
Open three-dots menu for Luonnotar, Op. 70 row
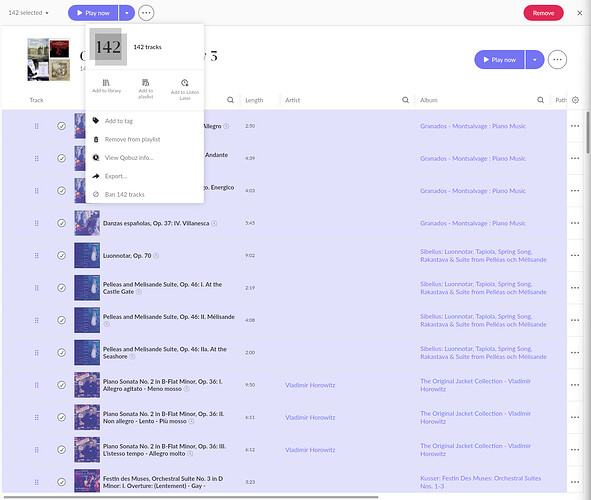575,255
